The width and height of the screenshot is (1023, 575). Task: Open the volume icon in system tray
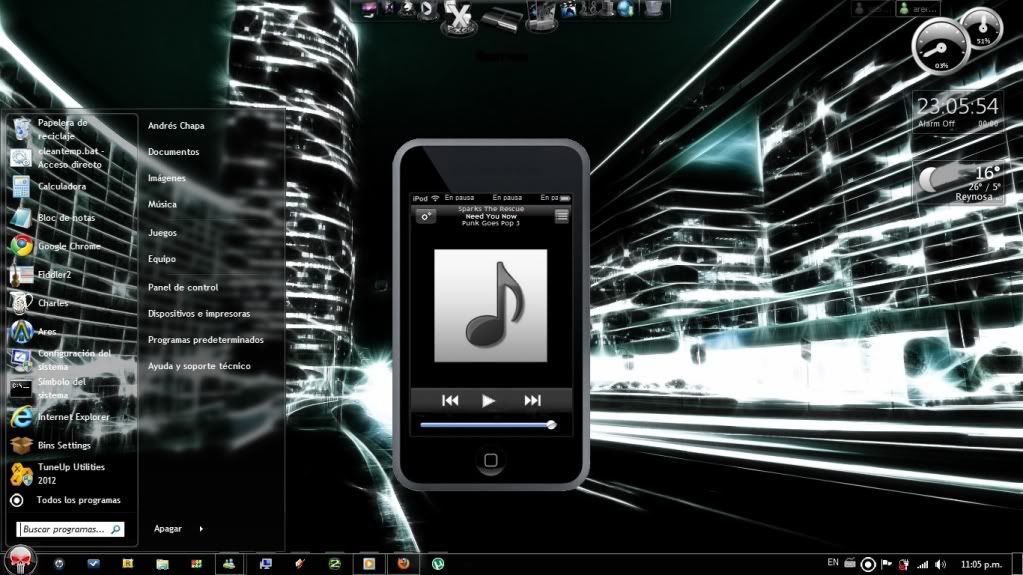pos(940,565)
